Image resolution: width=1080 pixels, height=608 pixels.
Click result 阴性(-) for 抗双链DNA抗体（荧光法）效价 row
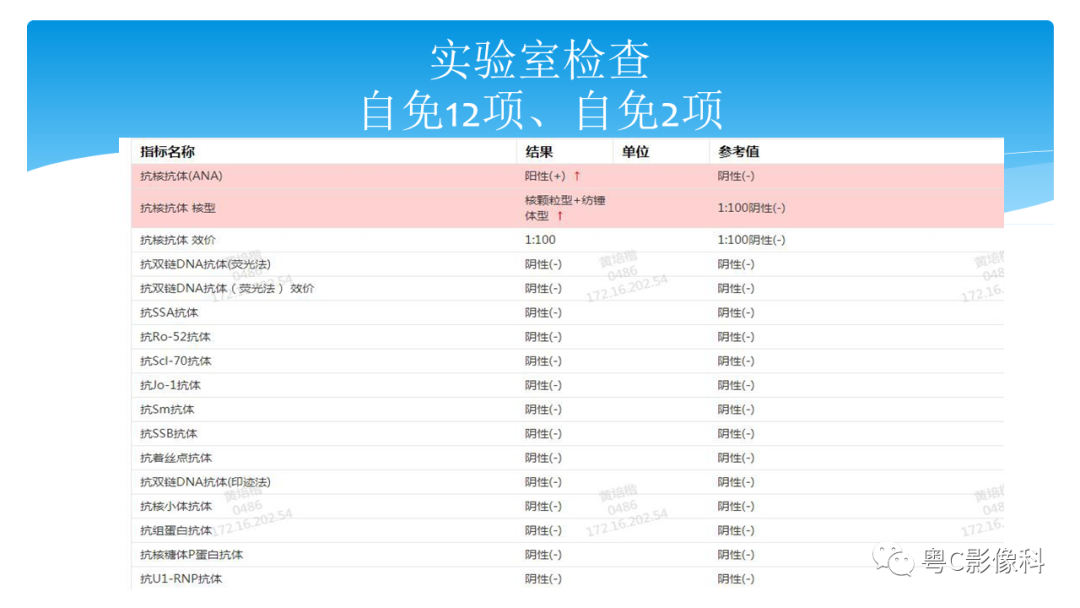click(543, 289)
